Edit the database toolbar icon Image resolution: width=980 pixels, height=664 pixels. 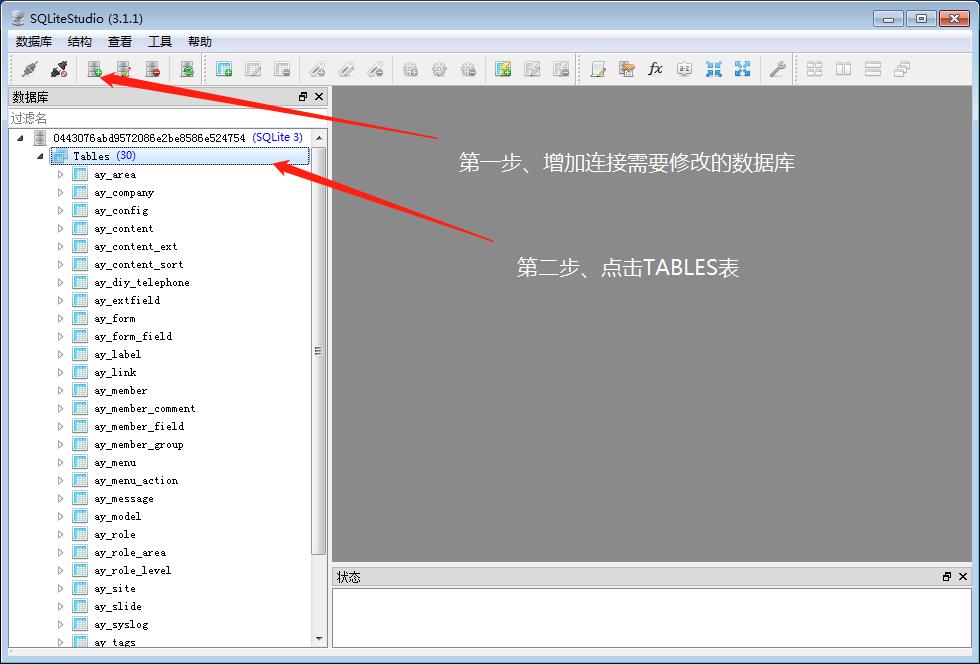click(124, 69)
